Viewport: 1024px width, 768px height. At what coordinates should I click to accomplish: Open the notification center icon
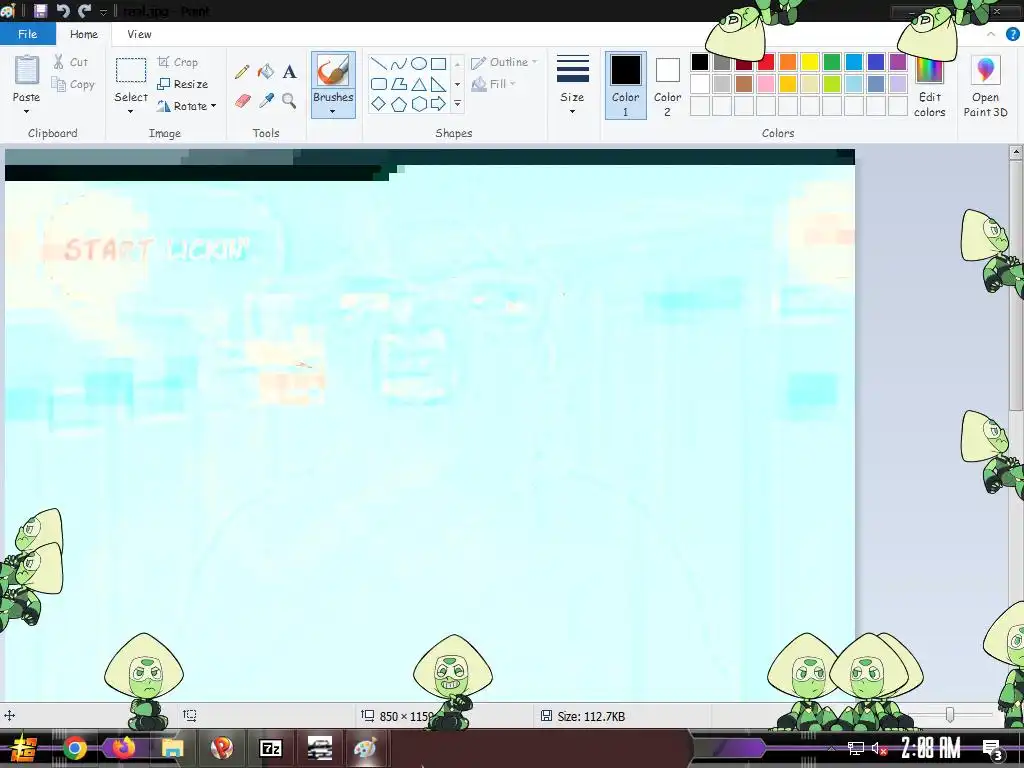click(x=993, y=749)
